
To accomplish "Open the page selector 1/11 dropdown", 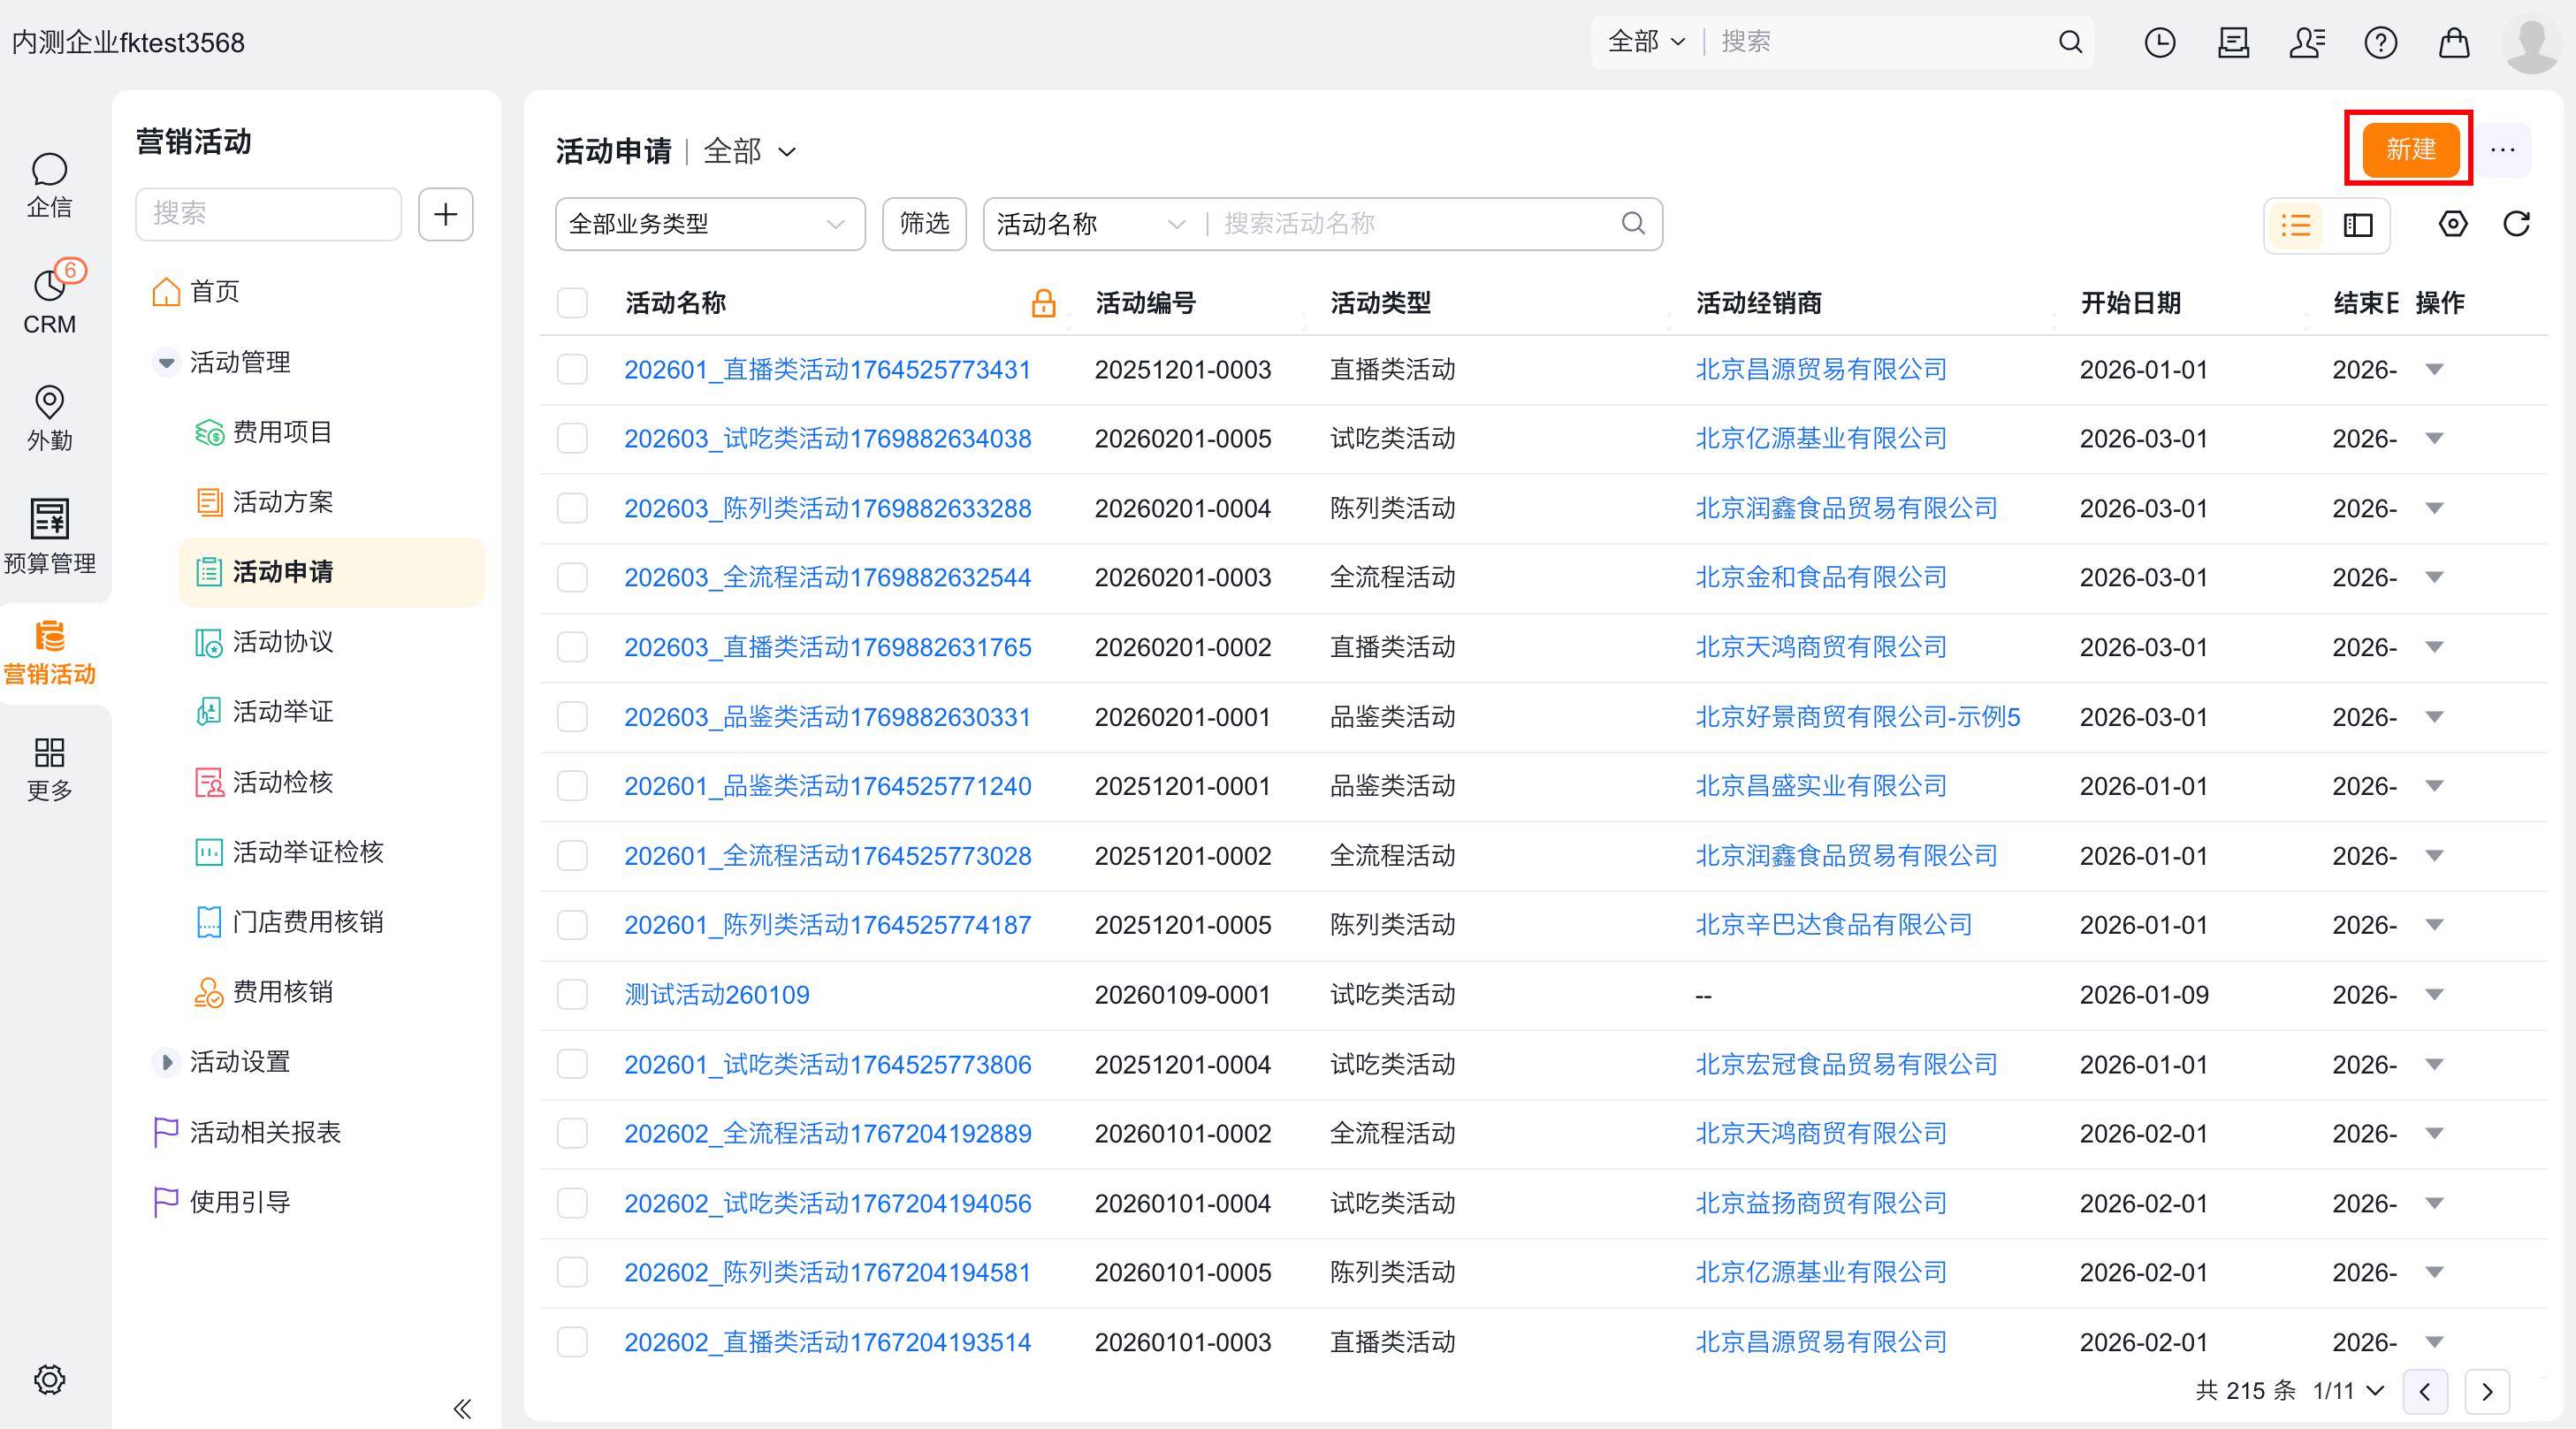I will click(2348, 1391).
